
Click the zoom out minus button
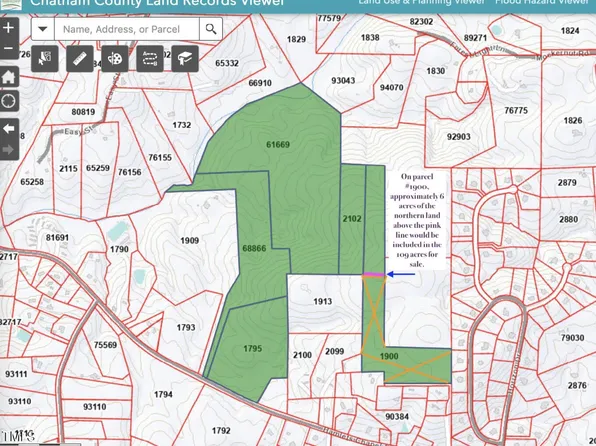9,49
